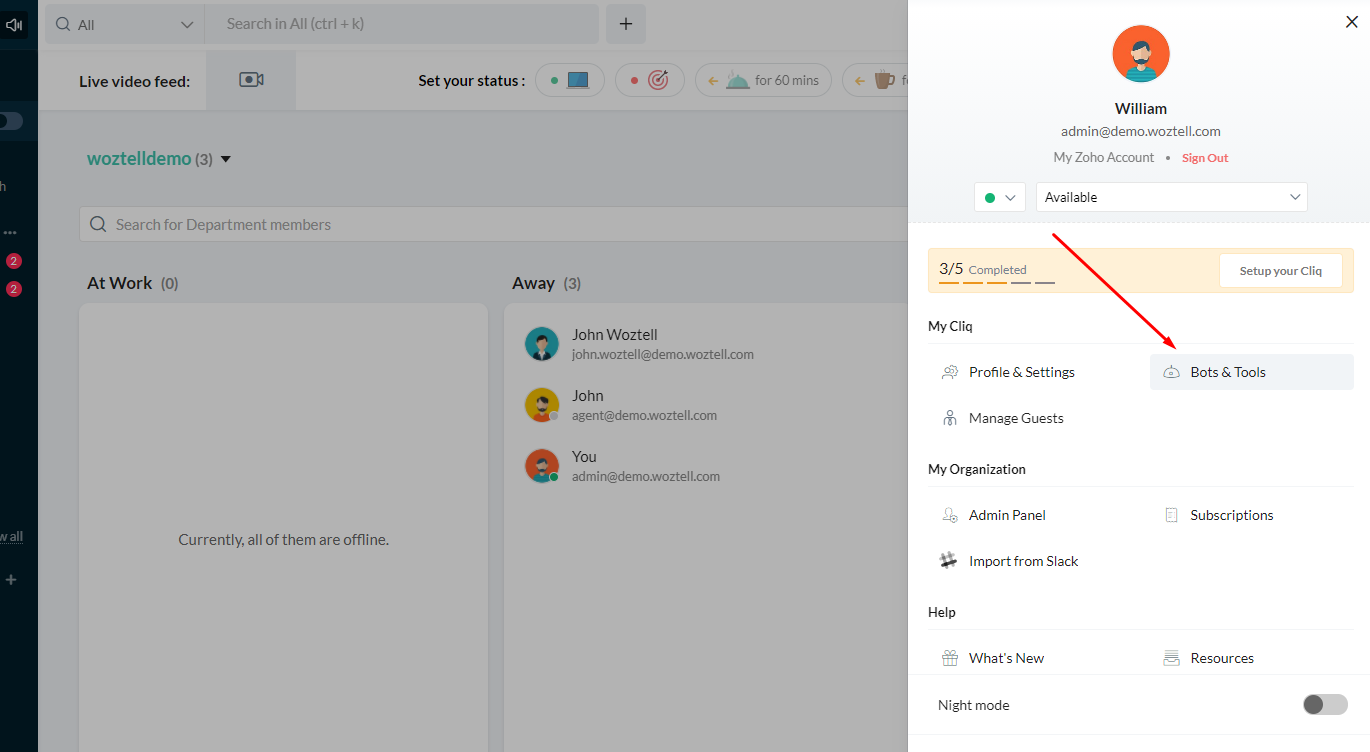Screen dimensions: 1370x752
Task: Click the Search in All field
Action: pyautogui.click(x=402, y=24)
